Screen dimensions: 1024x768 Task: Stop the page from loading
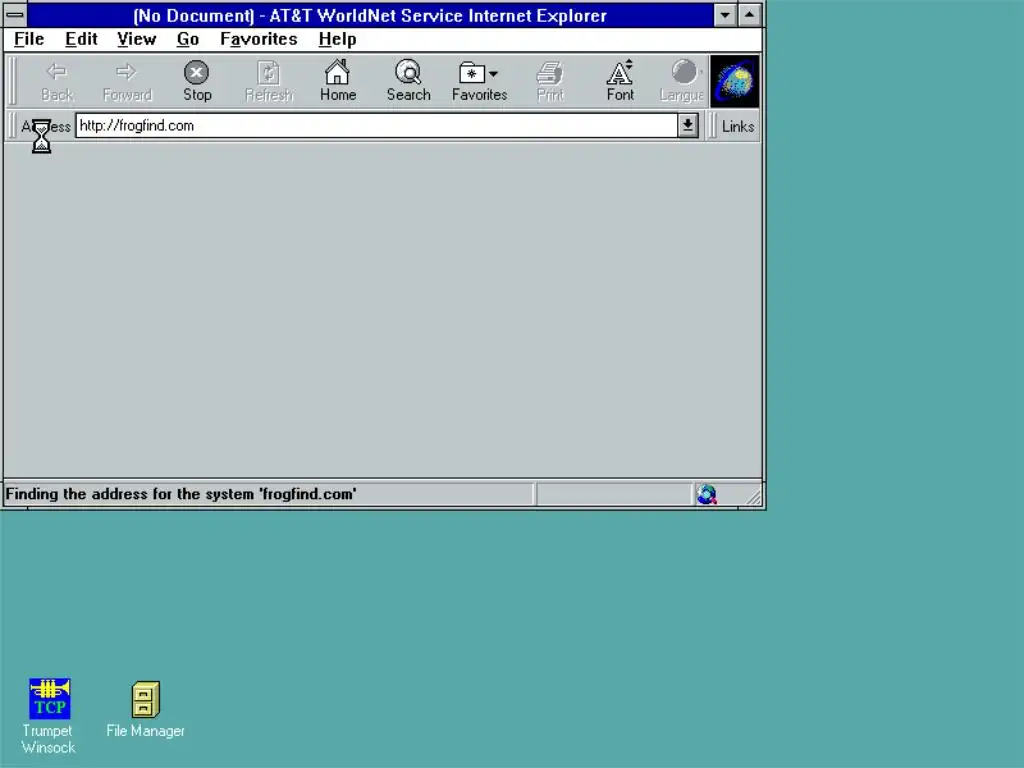[197, 81]
